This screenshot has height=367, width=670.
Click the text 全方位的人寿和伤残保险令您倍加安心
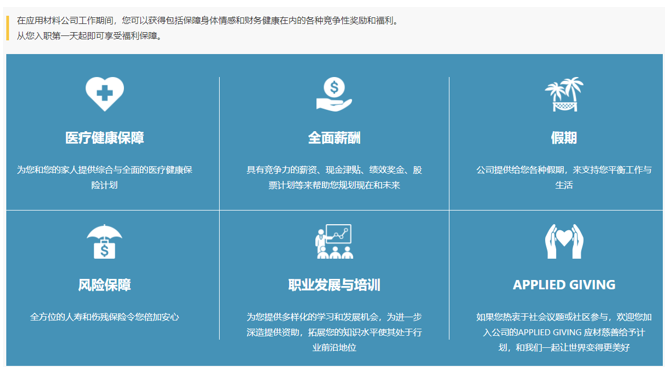pyautogui.click(x=104, y=317)
